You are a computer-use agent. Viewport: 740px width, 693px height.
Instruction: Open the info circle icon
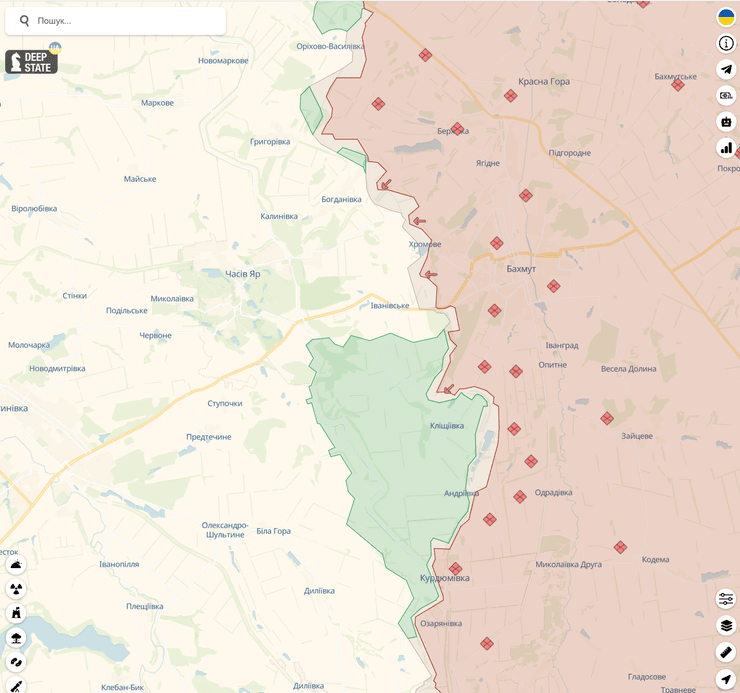click(x=726, y=43)
